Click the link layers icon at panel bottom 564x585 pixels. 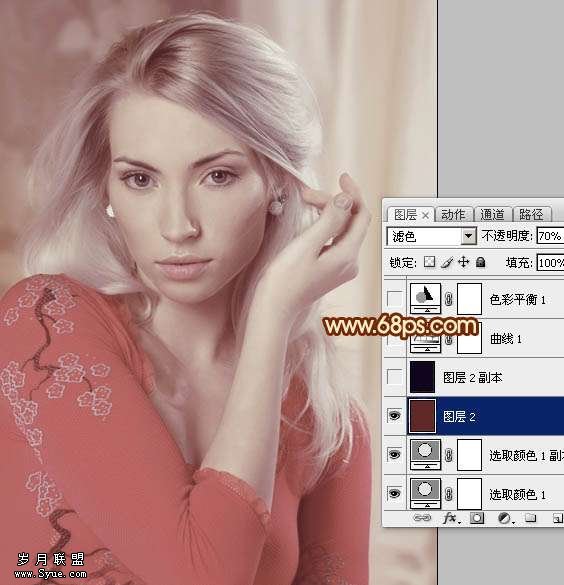422,518
